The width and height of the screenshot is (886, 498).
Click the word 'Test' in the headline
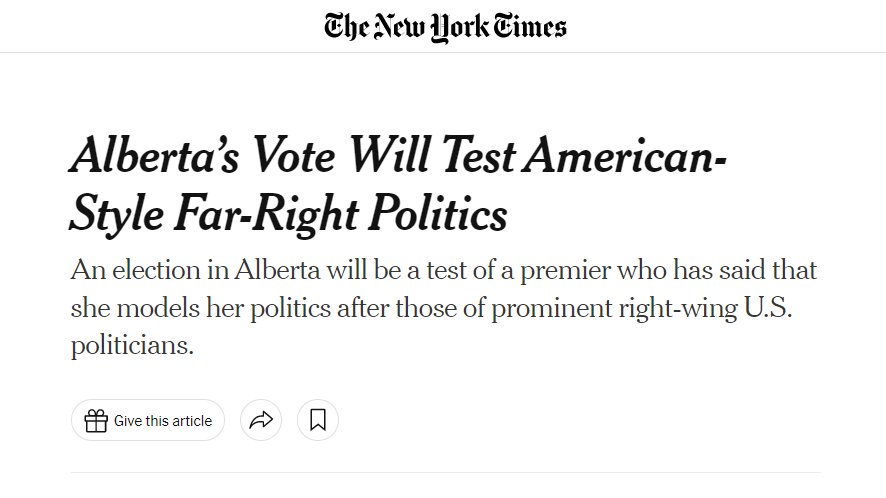click(478, 155)
